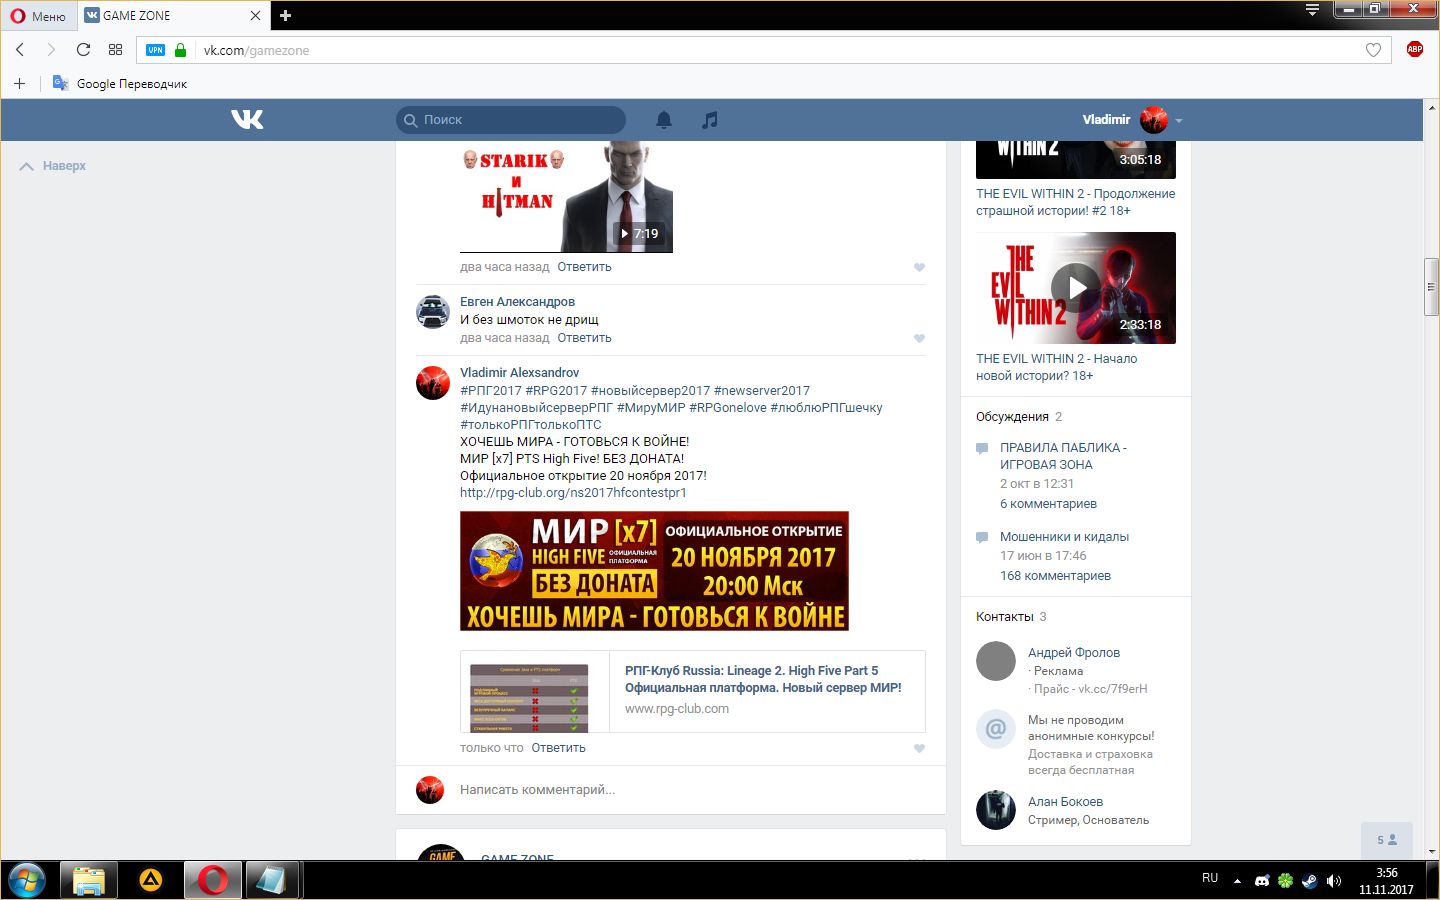Like the Vladimir Alexsandrov comment
Viewport: 1440px width, 900px height.
point(919,748)
